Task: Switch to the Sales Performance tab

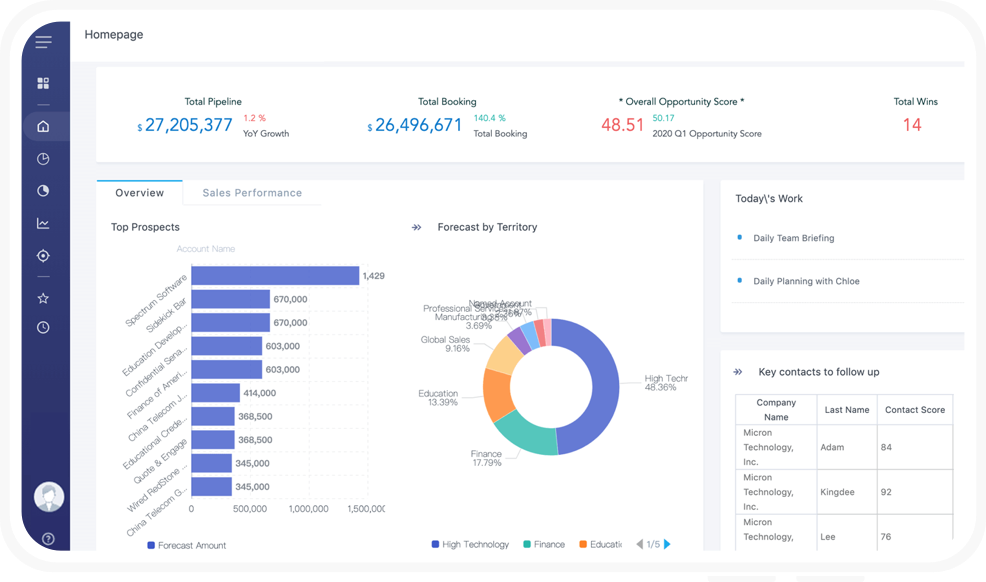Action: point(252,193)
